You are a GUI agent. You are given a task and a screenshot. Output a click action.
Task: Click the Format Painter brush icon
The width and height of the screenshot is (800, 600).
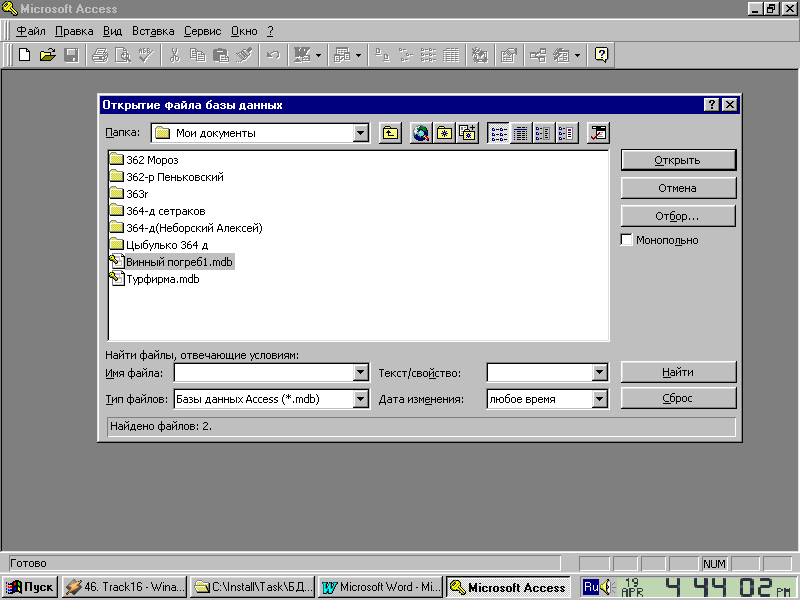point(244,55)
